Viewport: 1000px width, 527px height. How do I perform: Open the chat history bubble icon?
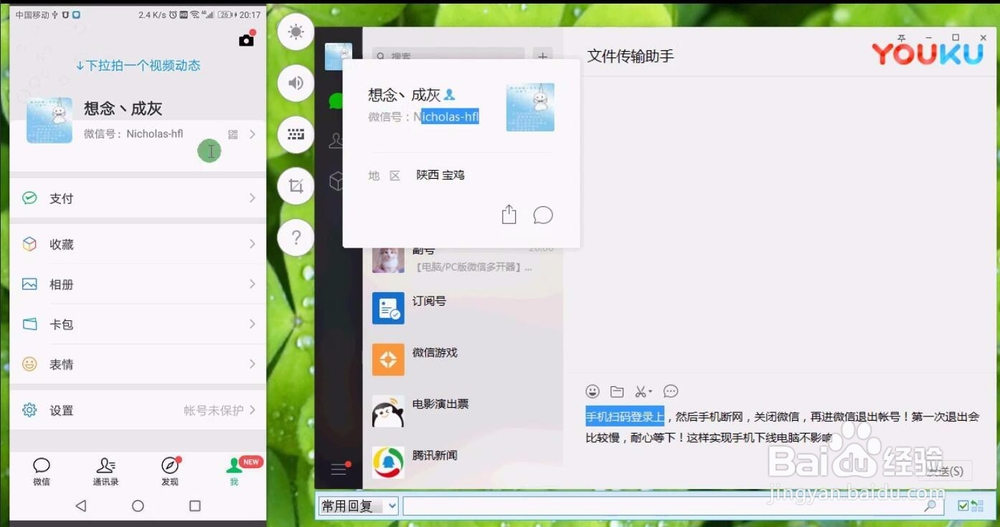(671, 391)
